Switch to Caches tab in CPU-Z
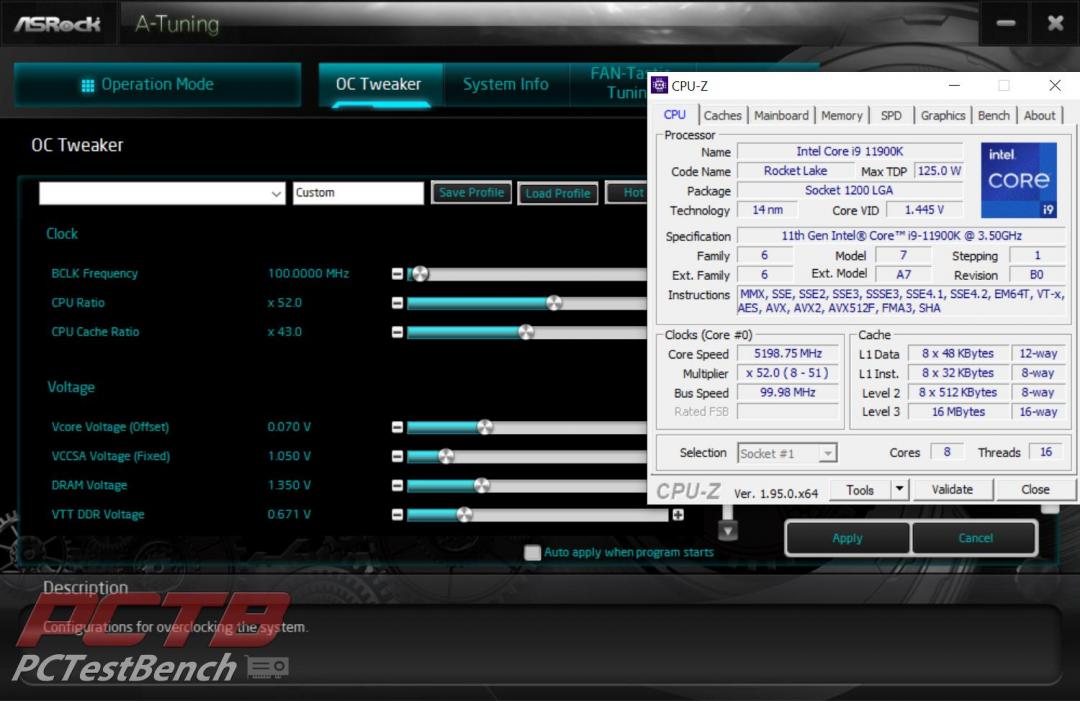The height and width of the screenshot is (701, 1080). click(x=723, y=116)
